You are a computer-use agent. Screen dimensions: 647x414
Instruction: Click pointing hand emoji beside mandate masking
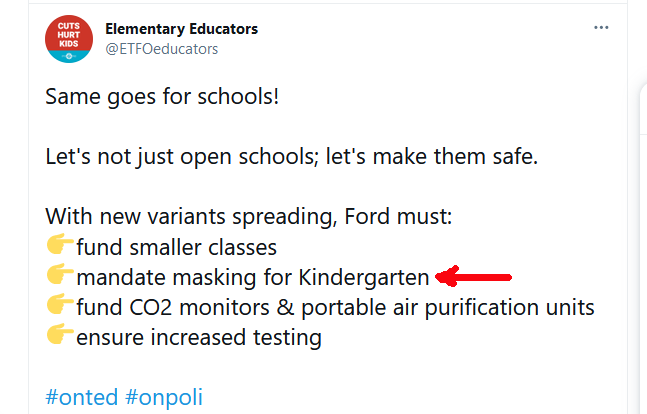pos(60,274)
